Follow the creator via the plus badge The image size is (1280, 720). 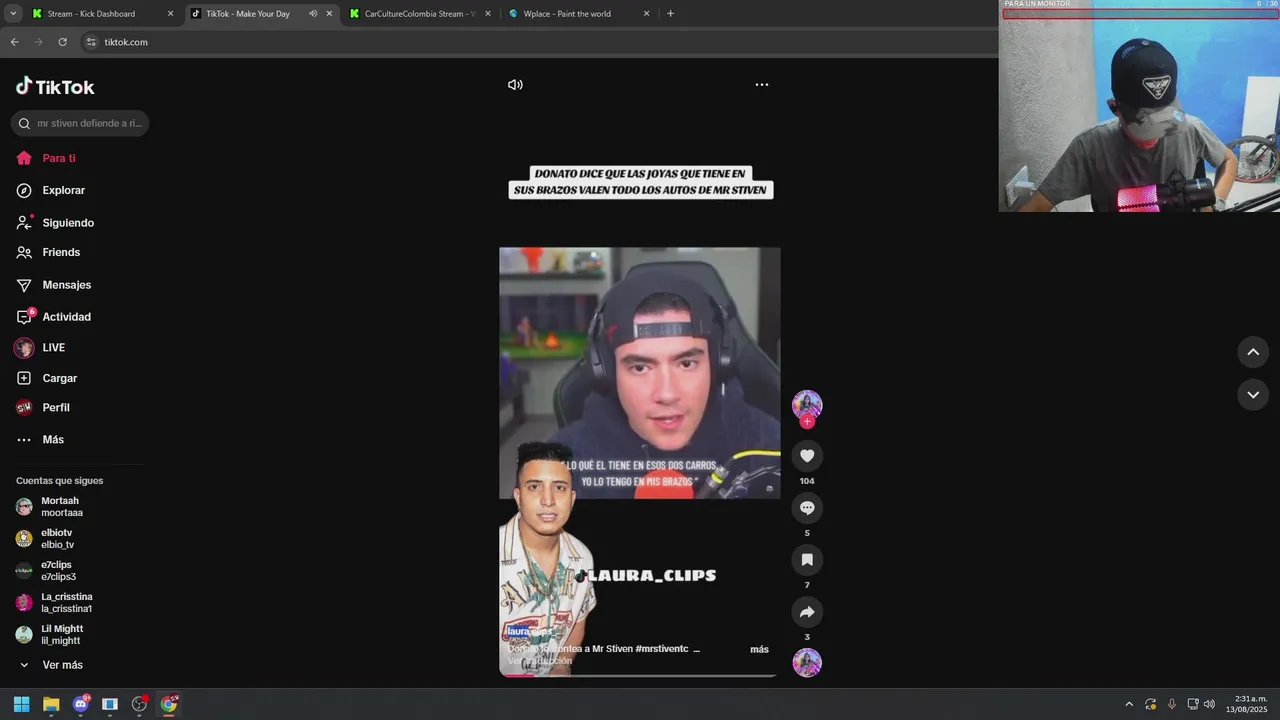807,422
